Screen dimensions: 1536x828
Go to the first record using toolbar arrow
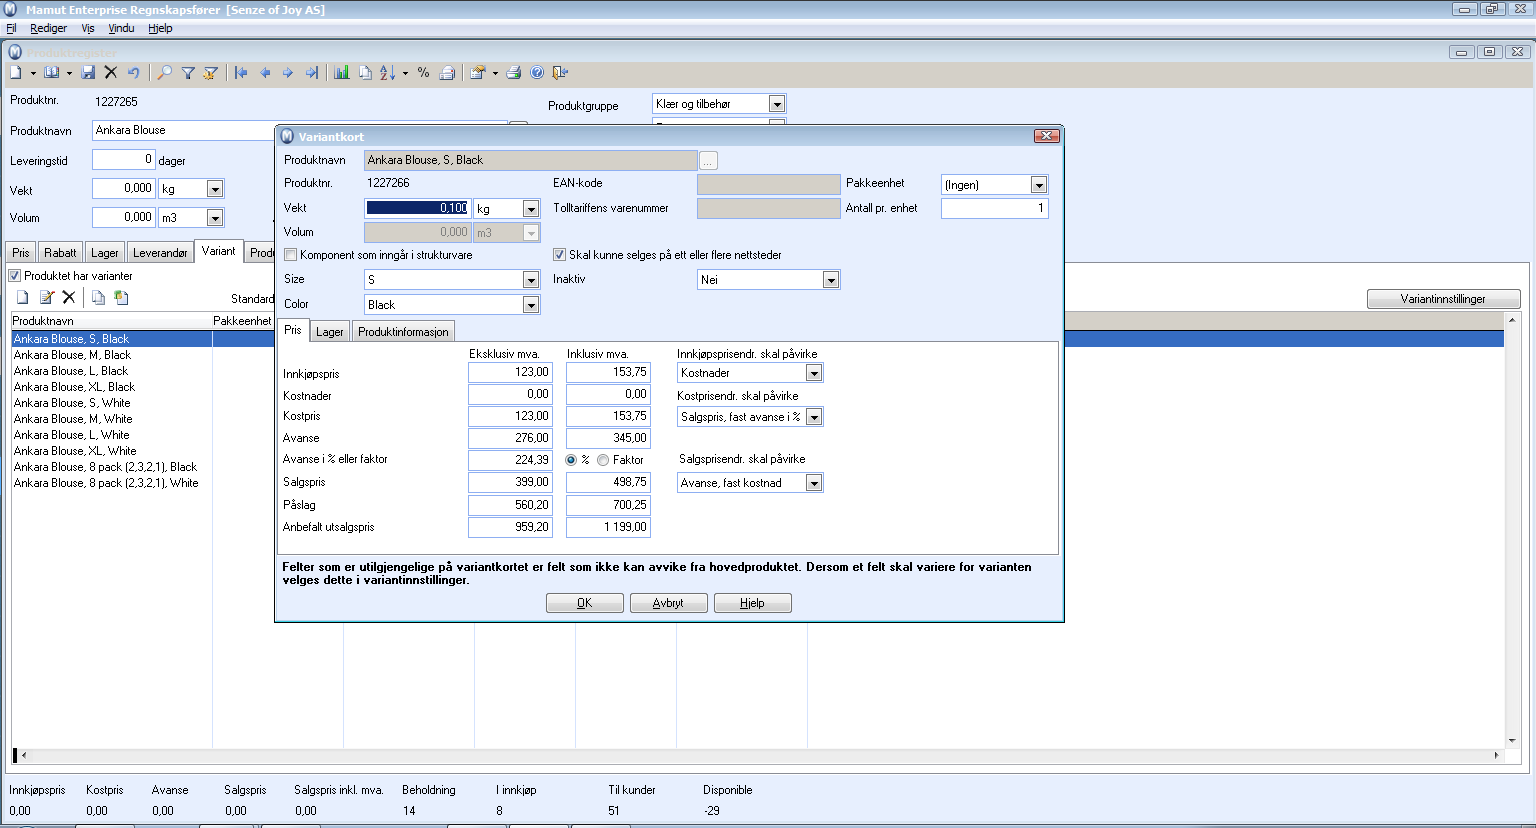(241, 73)
